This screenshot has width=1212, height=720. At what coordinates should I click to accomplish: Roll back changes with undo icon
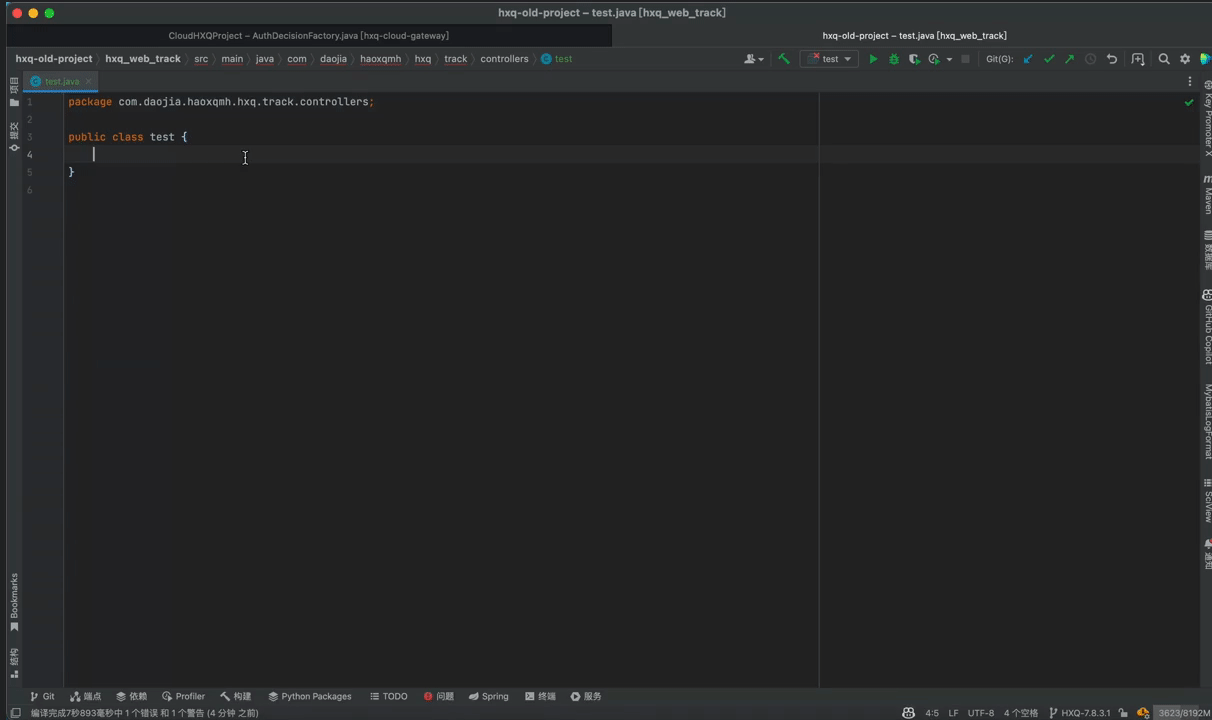pos(1112,59)
